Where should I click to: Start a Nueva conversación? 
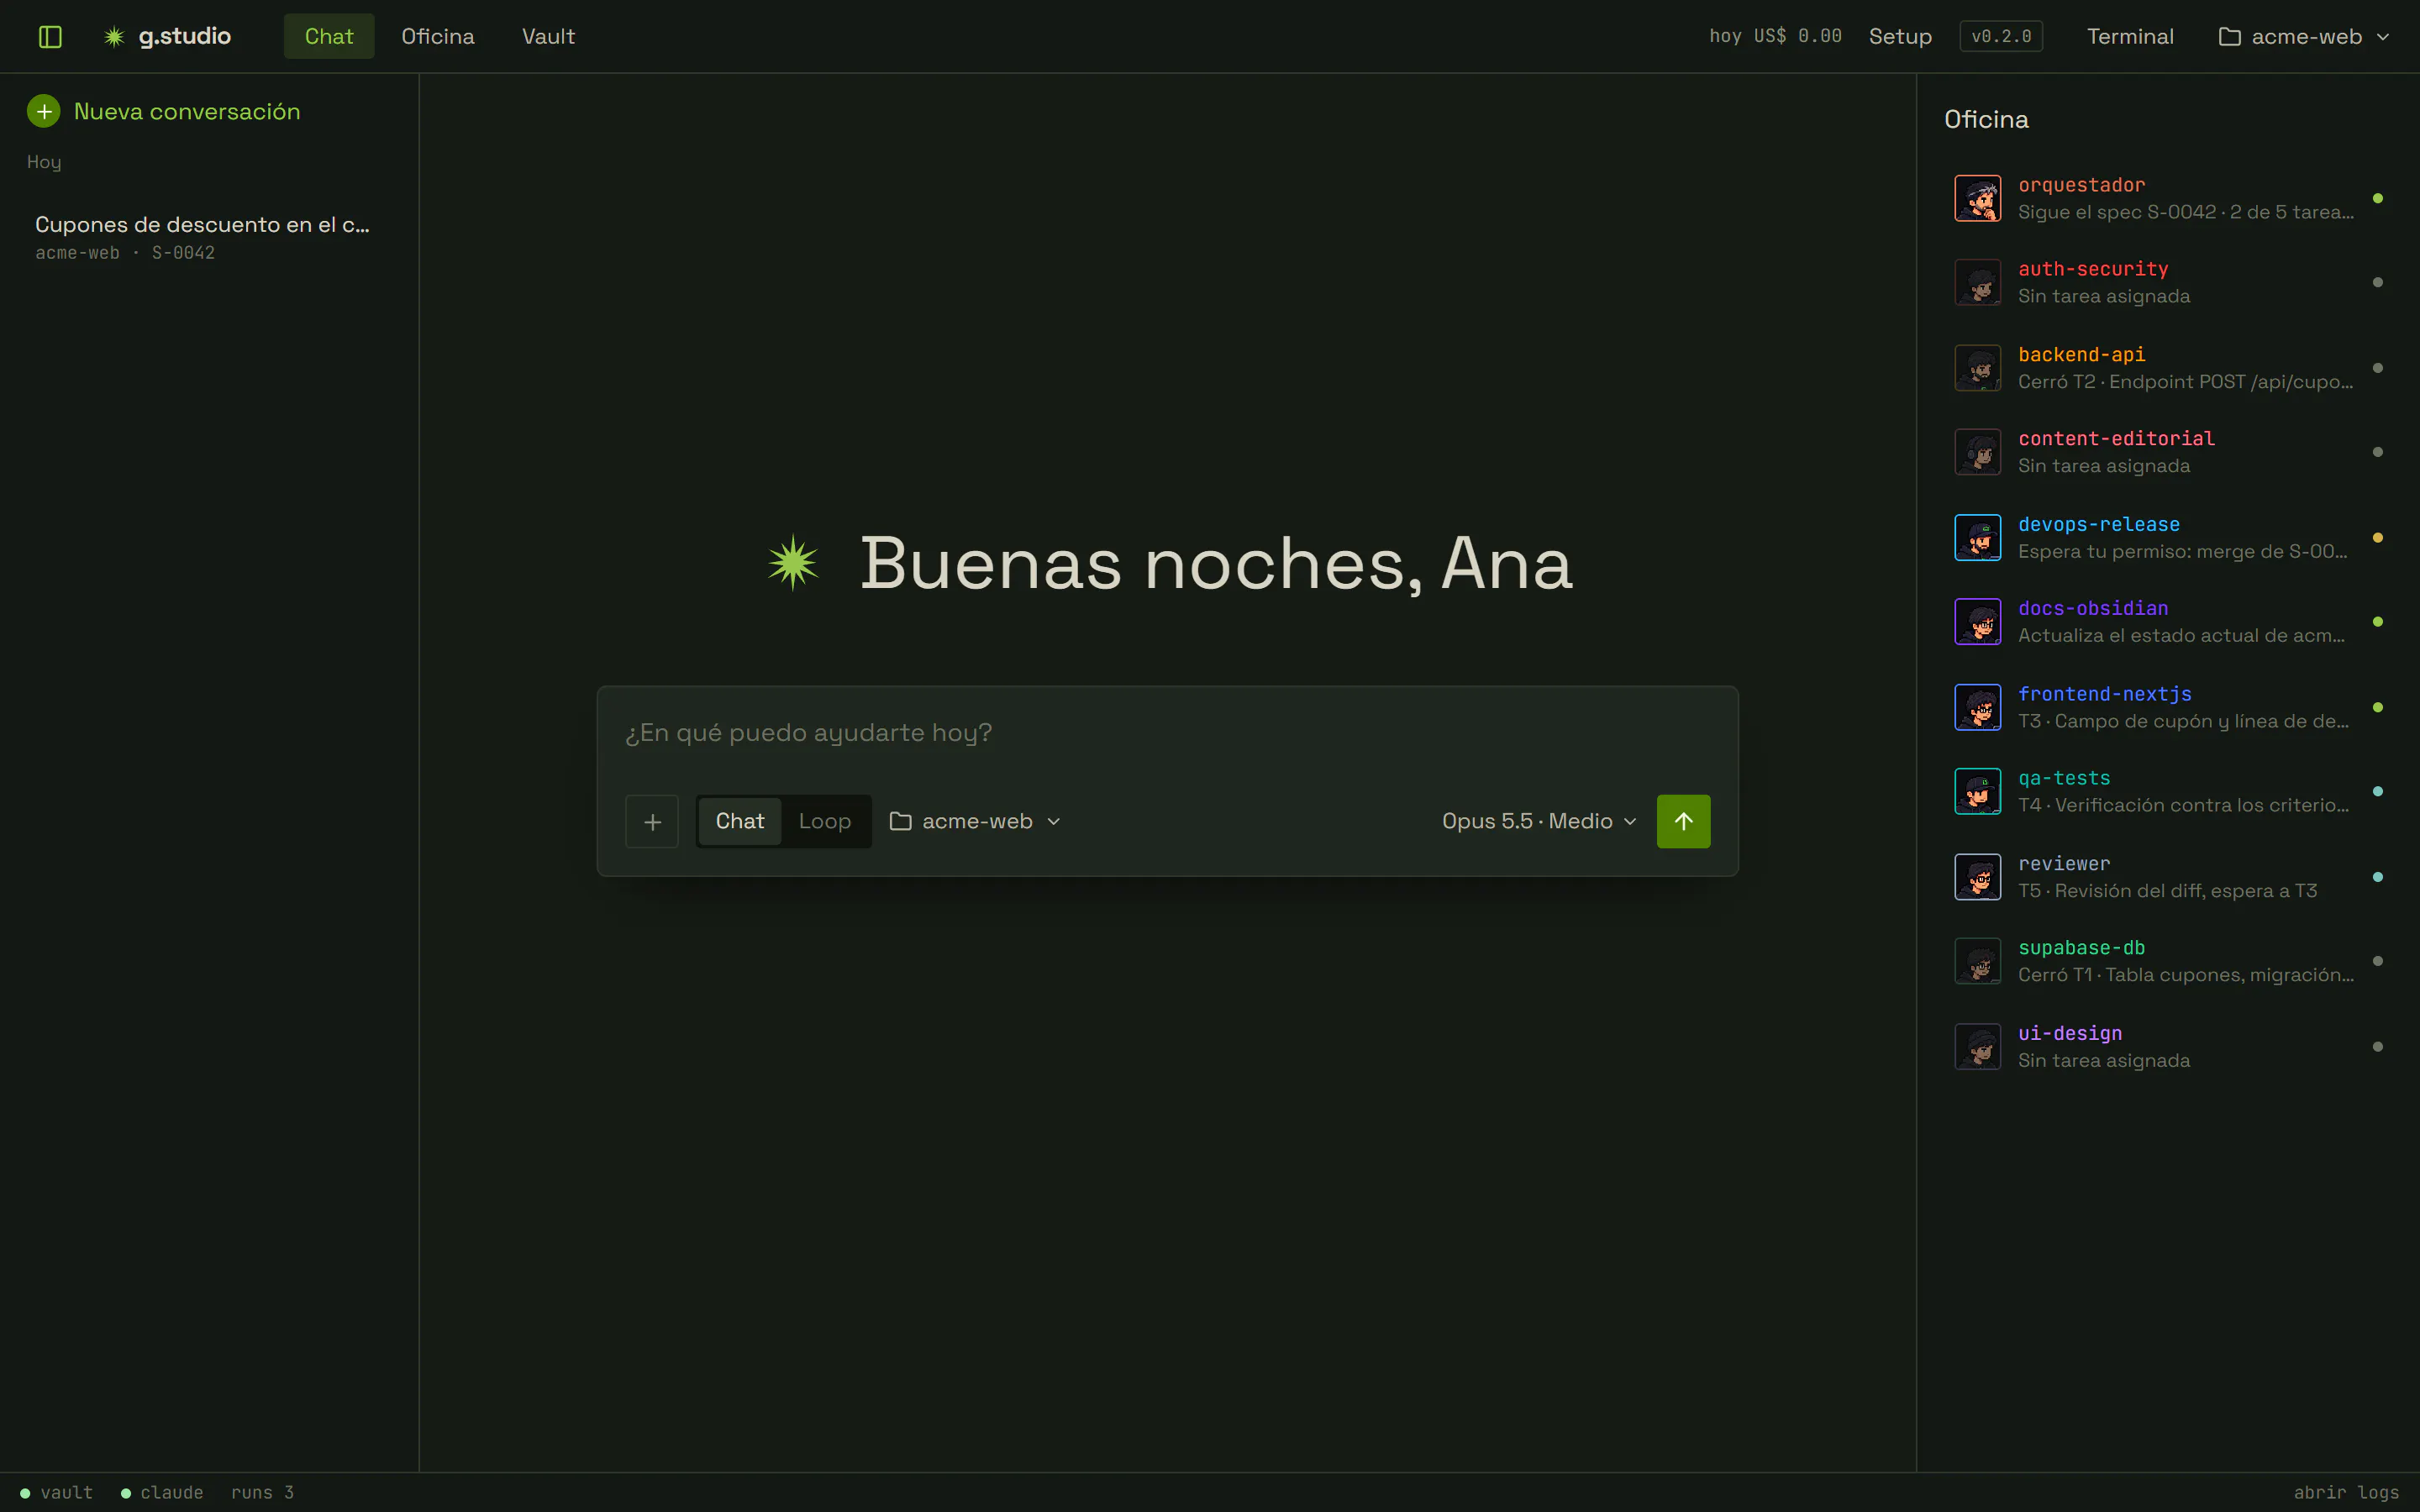[x=164, y=111]
